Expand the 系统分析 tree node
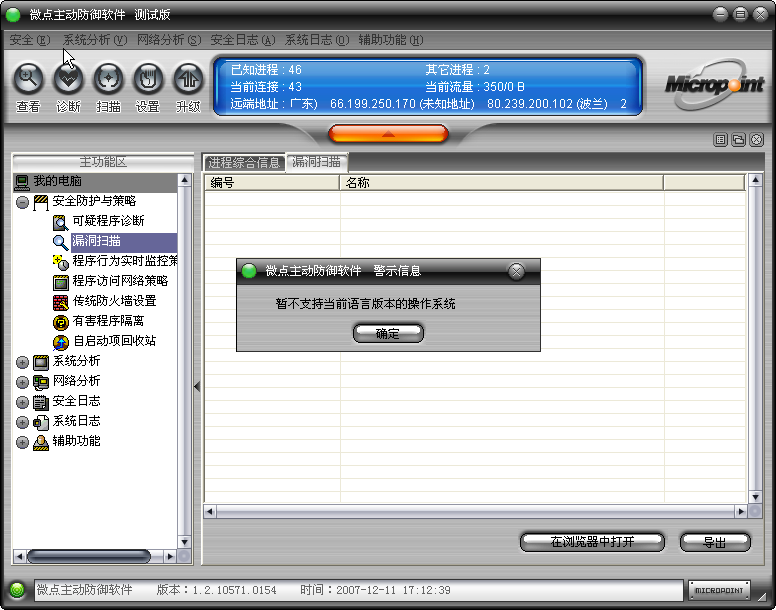The image size is (776, 610). click(x=22, y=362)
